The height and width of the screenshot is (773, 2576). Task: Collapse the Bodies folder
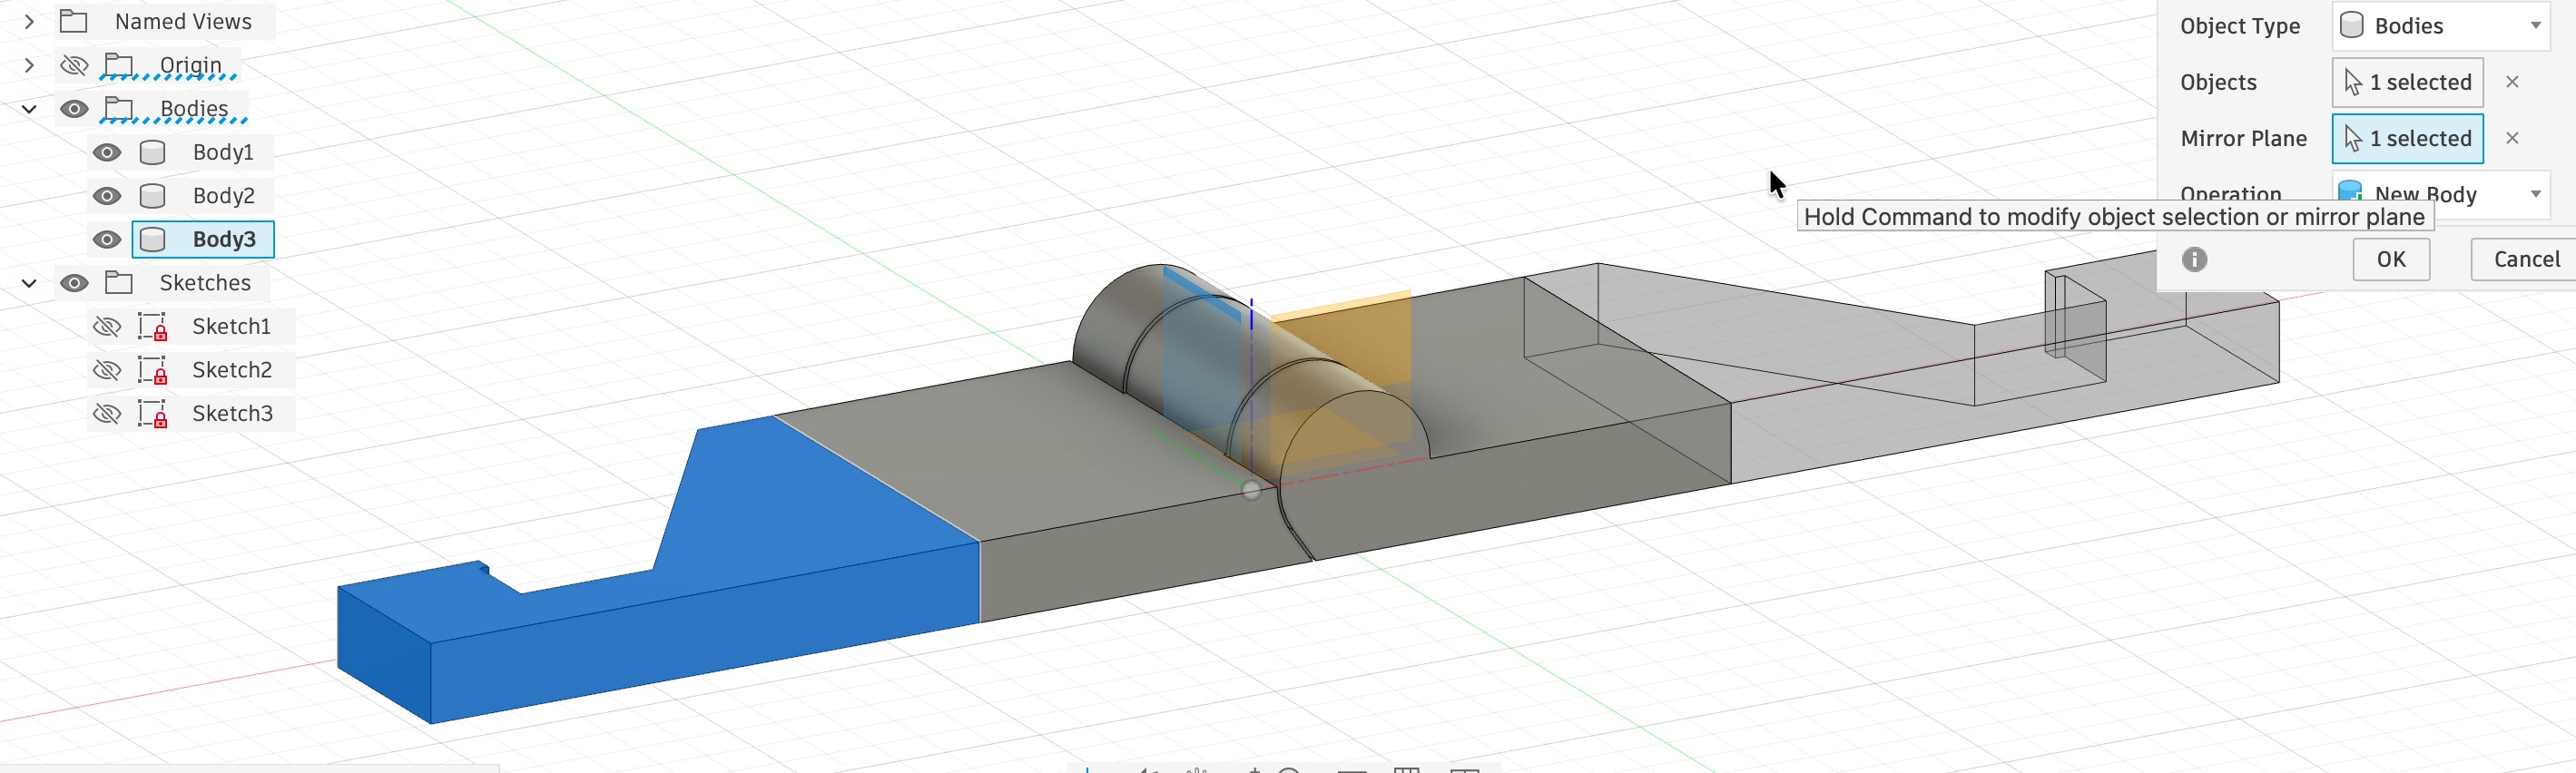pyautogui.click(x=29, y=109)
